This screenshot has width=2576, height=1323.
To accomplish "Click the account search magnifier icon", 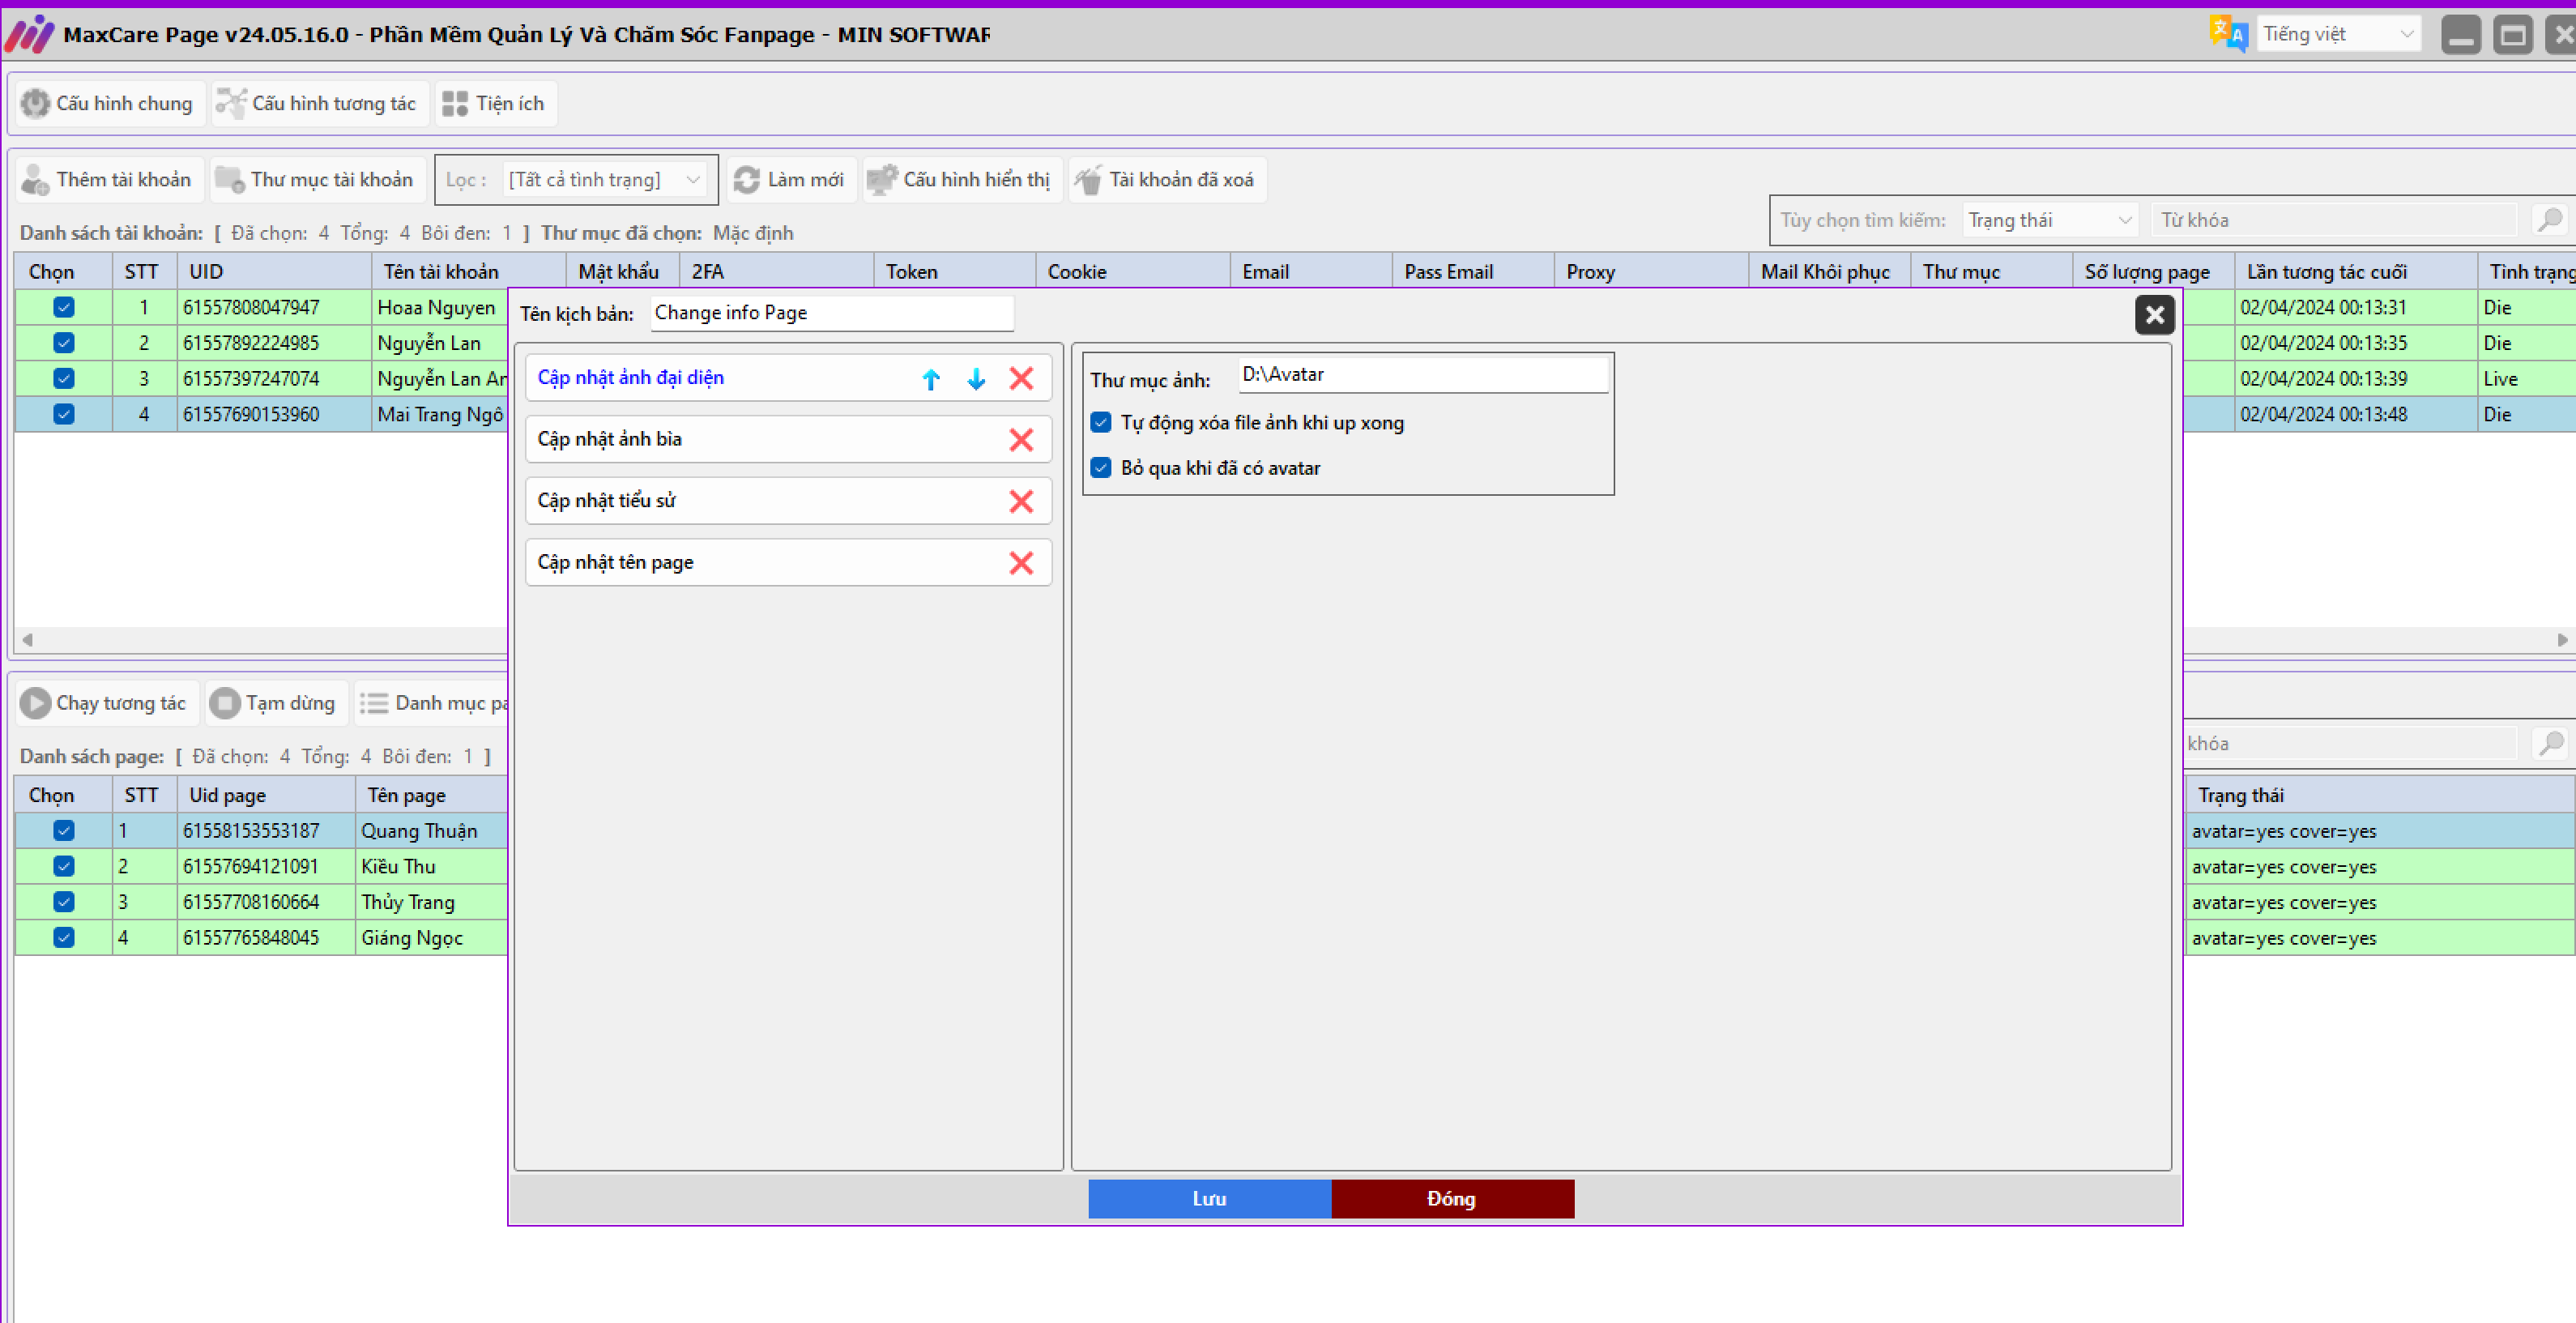I will [x=2549, y=220].
